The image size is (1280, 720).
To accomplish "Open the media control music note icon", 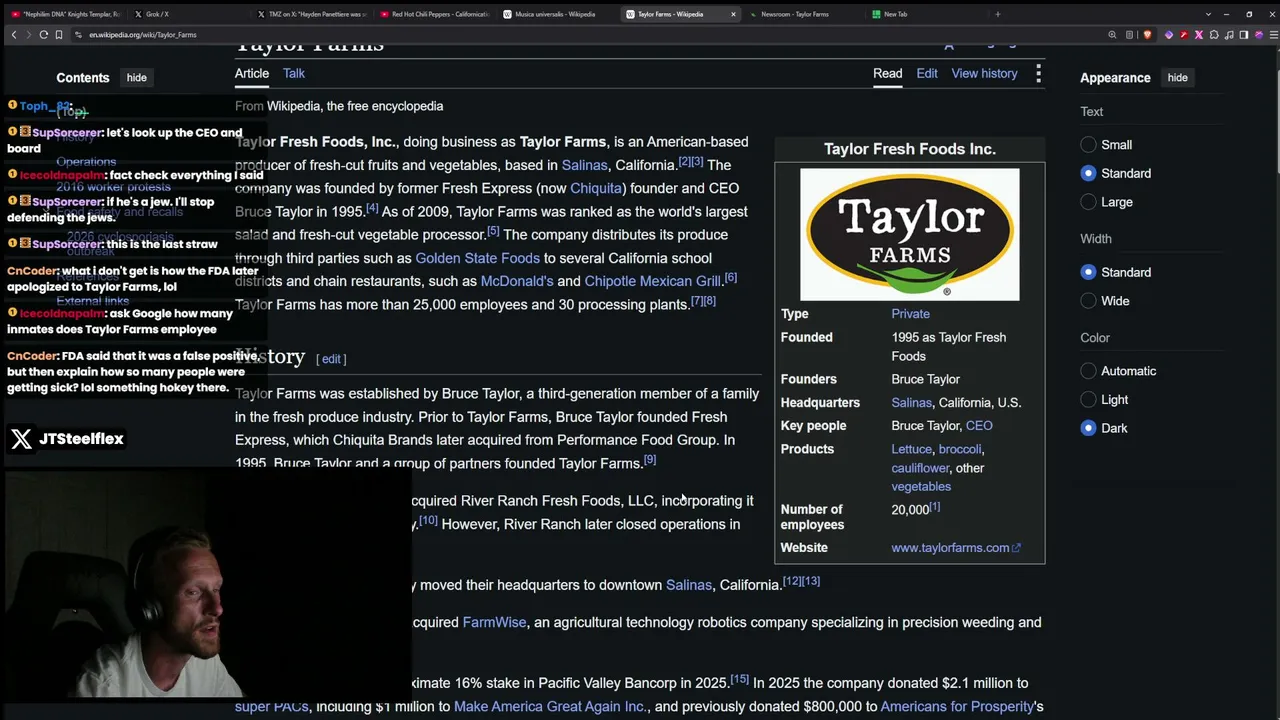I will pos(1229,35).
